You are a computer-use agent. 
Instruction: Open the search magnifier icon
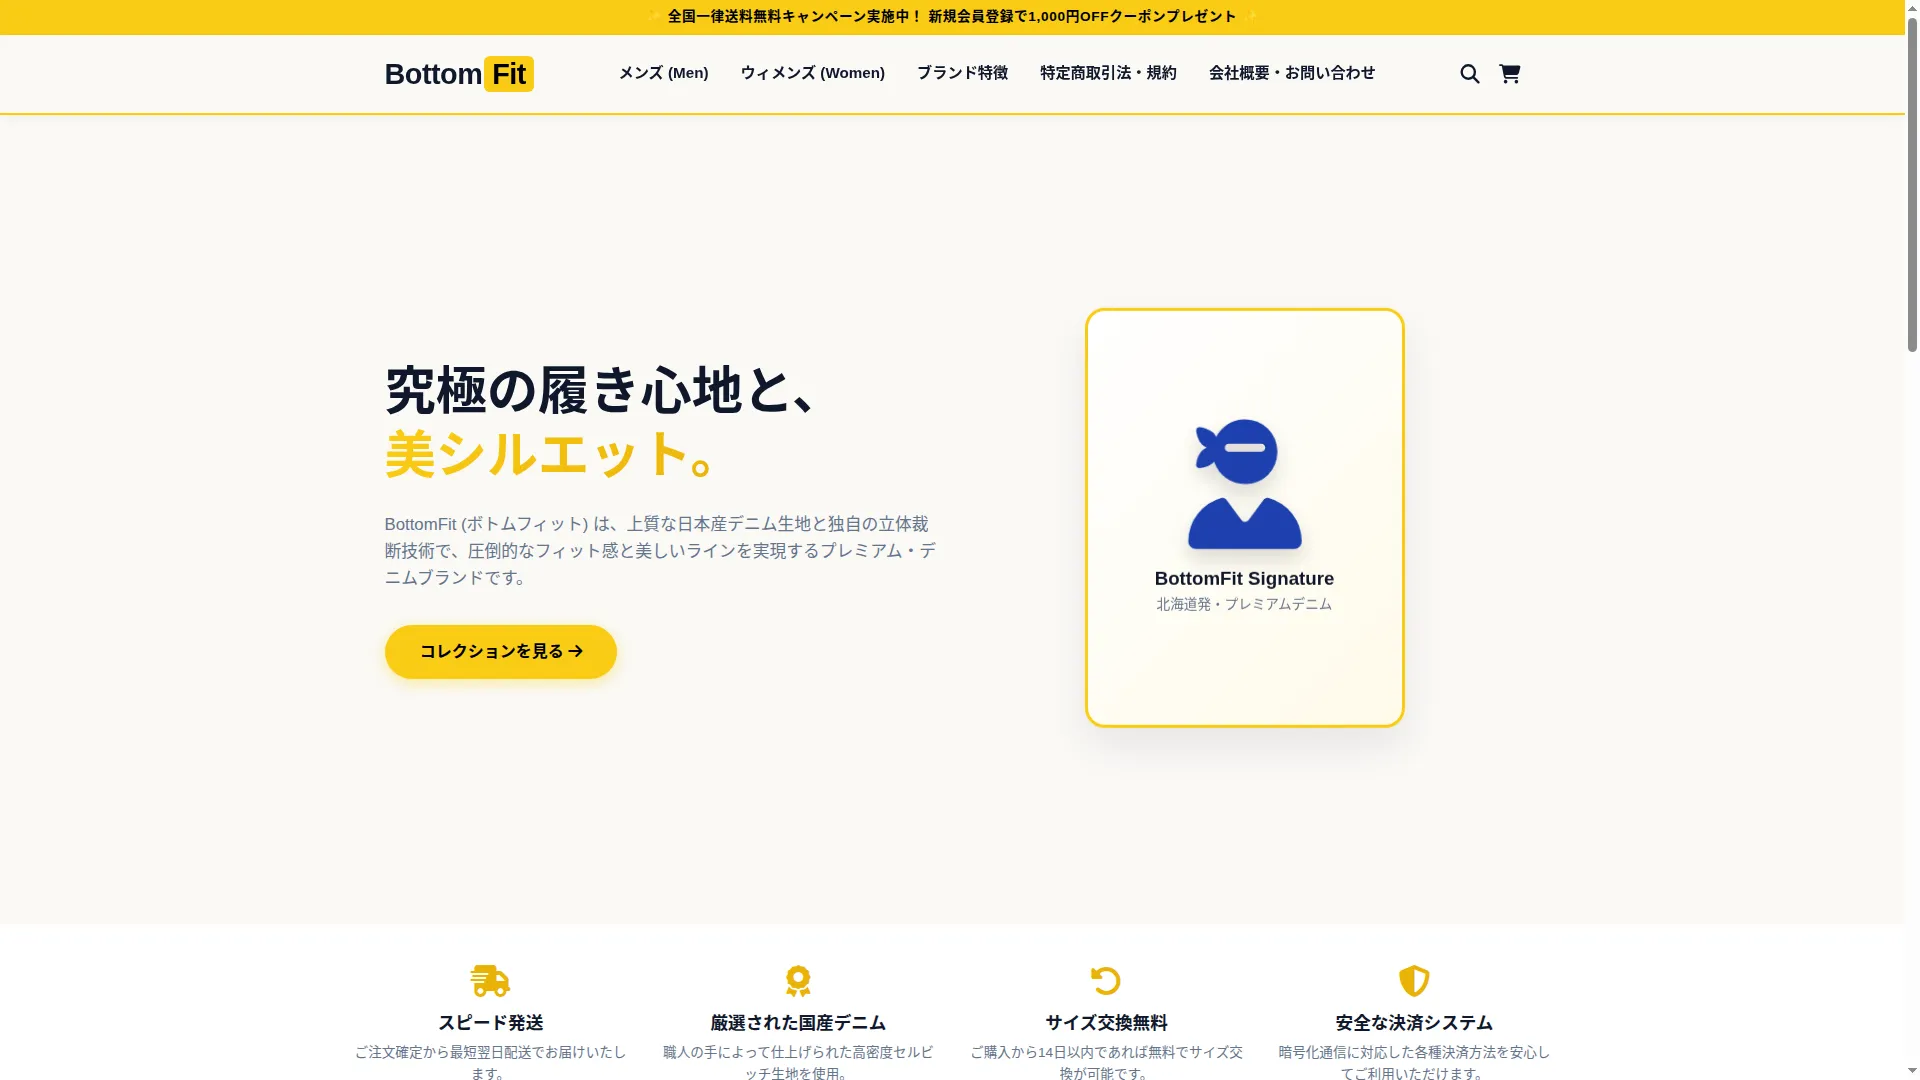click(1469, 74)
